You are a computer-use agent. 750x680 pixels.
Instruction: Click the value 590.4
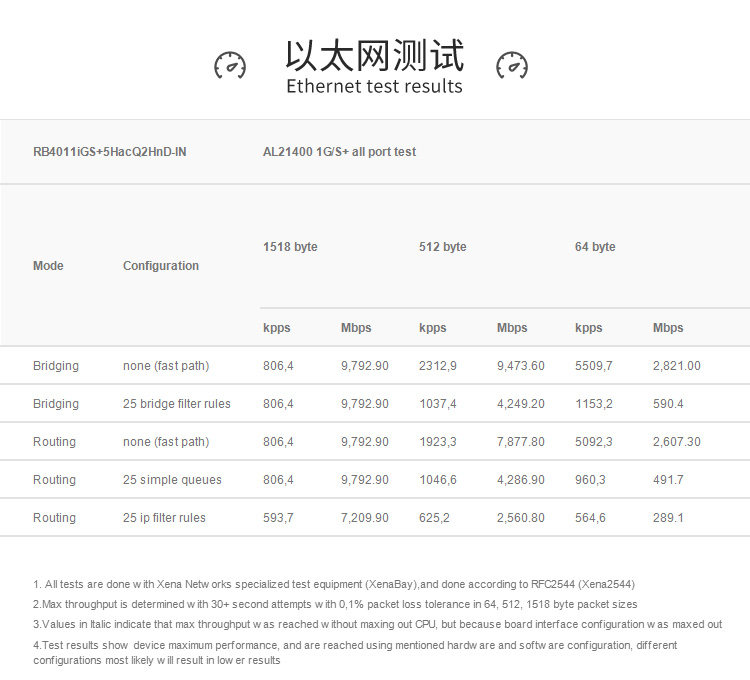[668, 404]
